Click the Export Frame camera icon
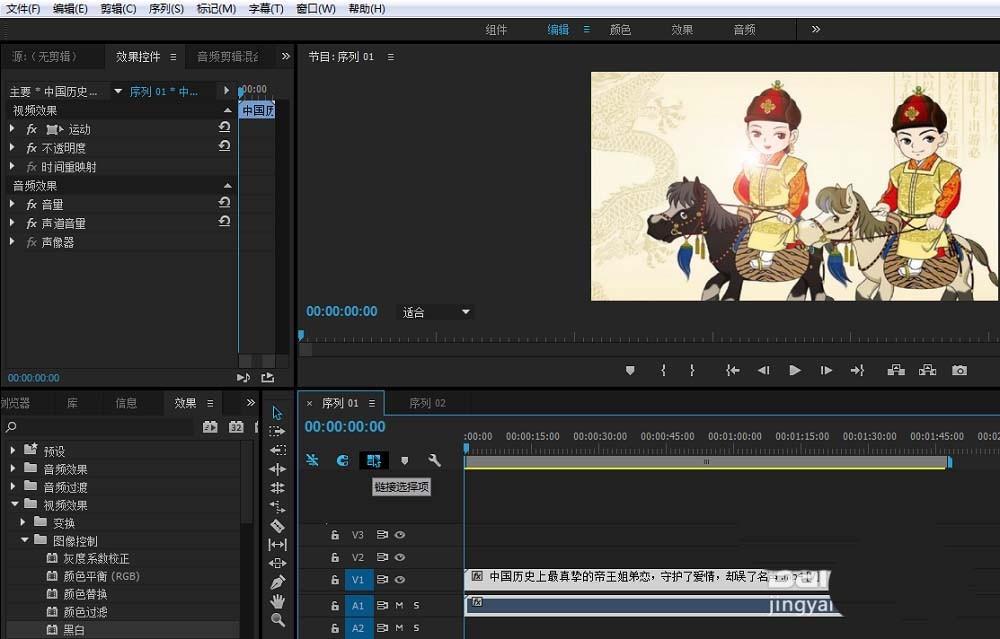The height and width of the screenshot is (639, 1000). tap(959, 370)
